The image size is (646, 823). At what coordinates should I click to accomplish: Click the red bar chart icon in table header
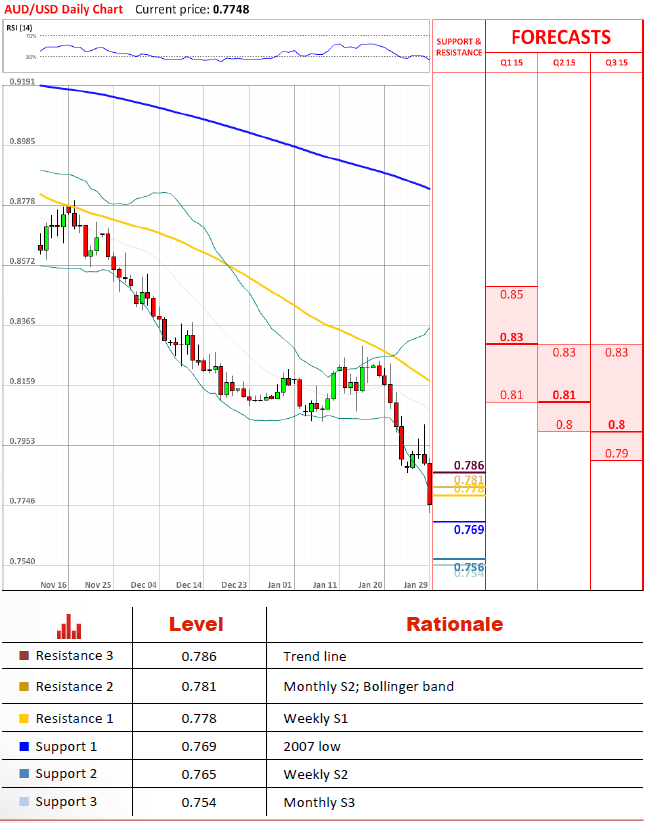(69, 626)
